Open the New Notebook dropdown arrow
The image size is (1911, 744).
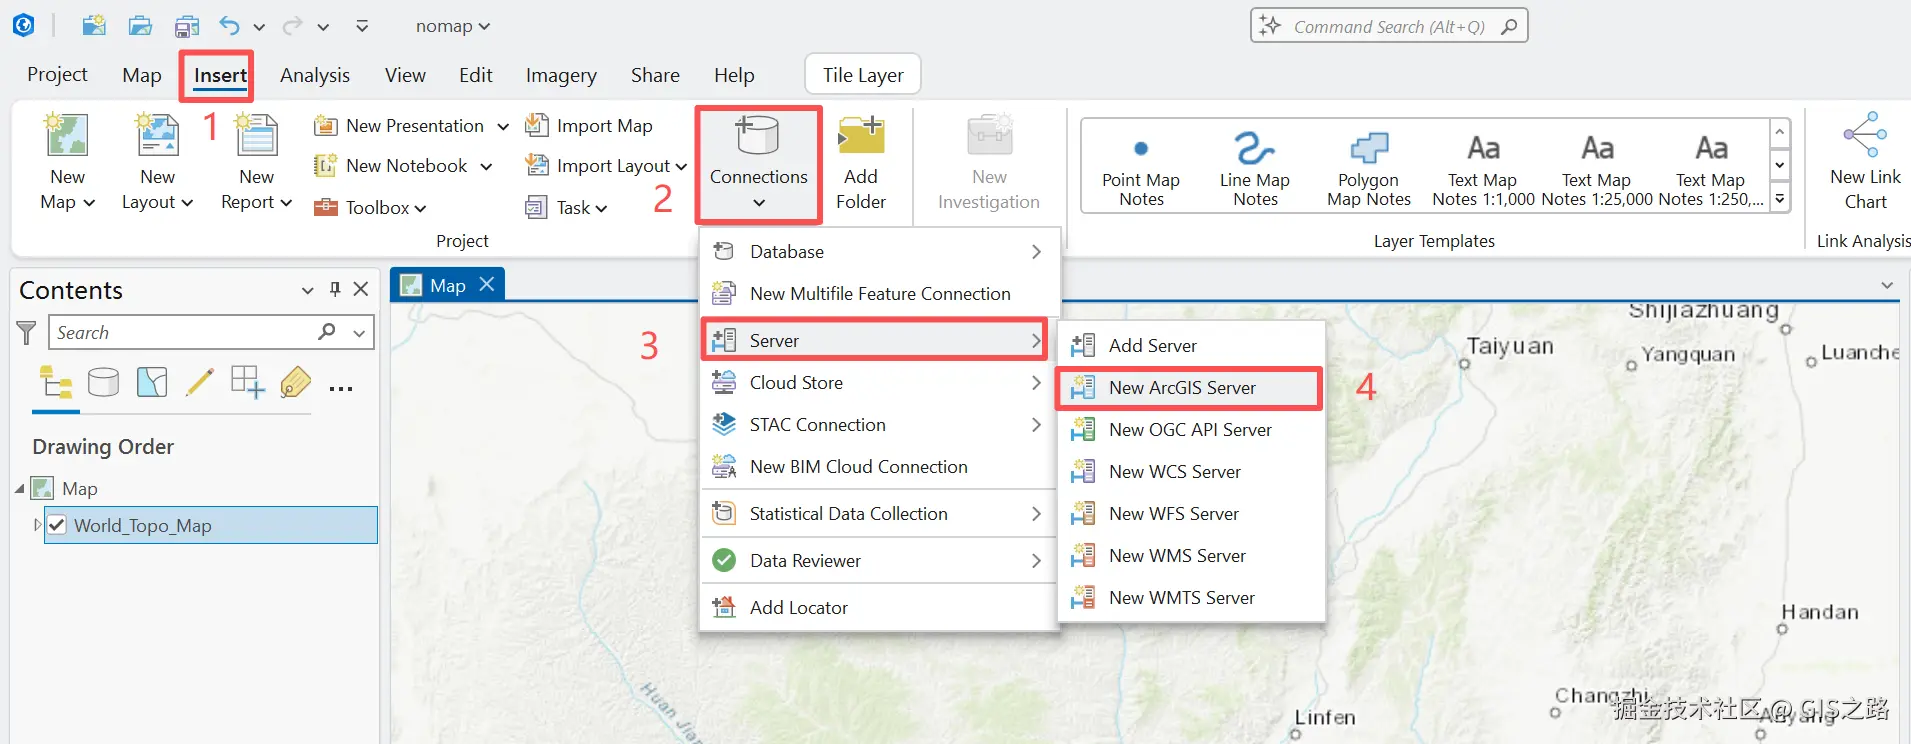click(486, 166)
